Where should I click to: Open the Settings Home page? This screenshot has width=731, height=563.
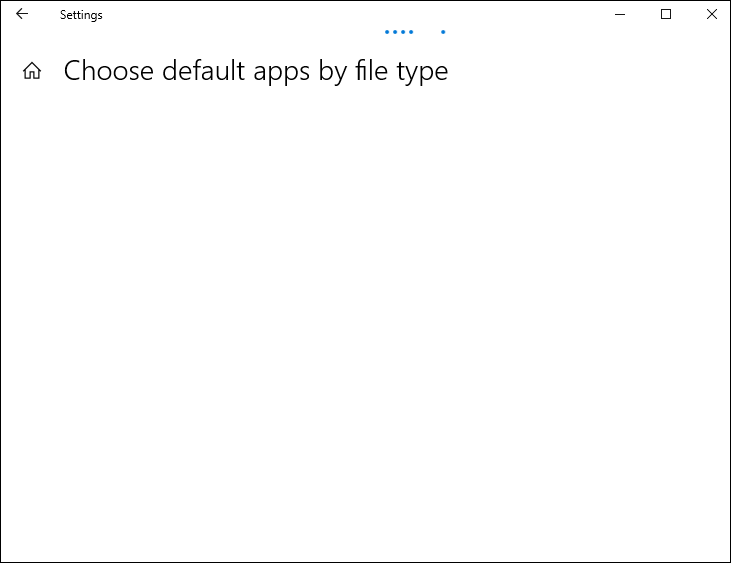pyautogui.click(x=32, y=71)
